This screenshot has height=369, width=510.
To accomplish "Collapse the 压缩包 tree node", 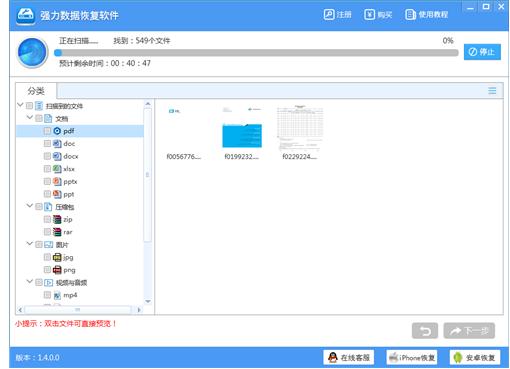I will (x=30, y=206).
